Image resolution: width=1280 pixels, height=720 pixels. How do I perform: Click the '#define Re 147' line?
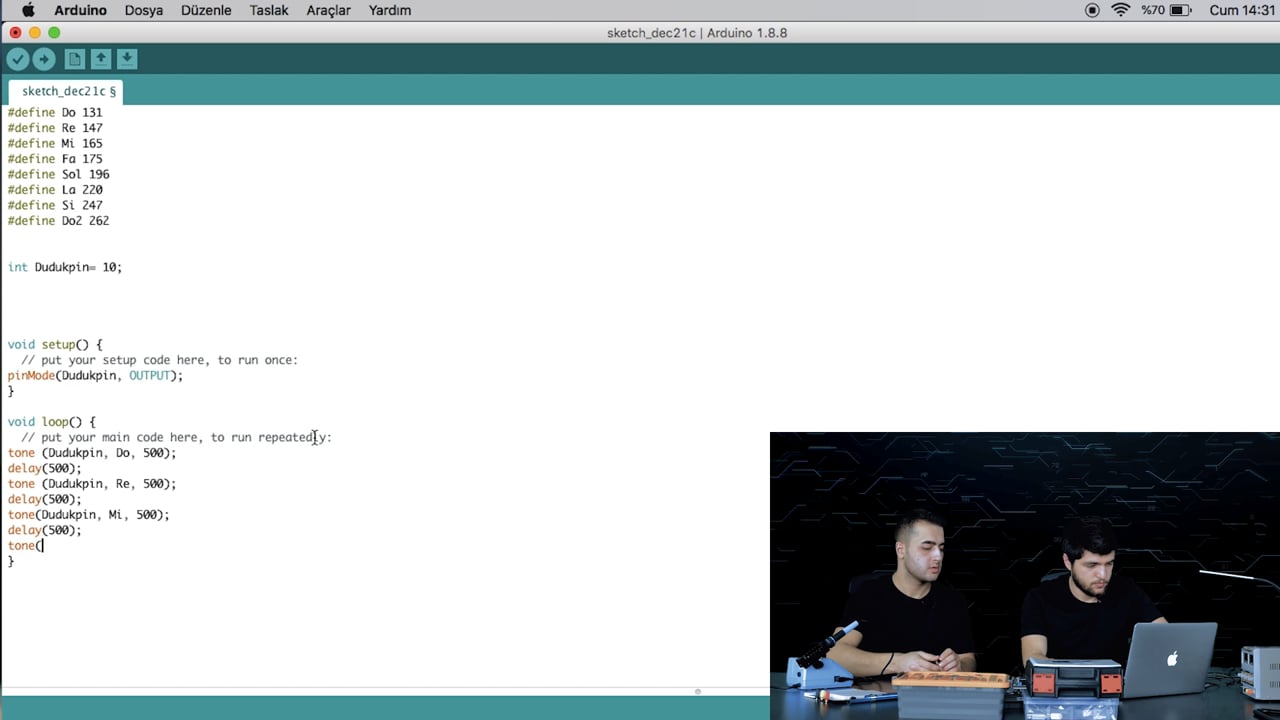55,128
